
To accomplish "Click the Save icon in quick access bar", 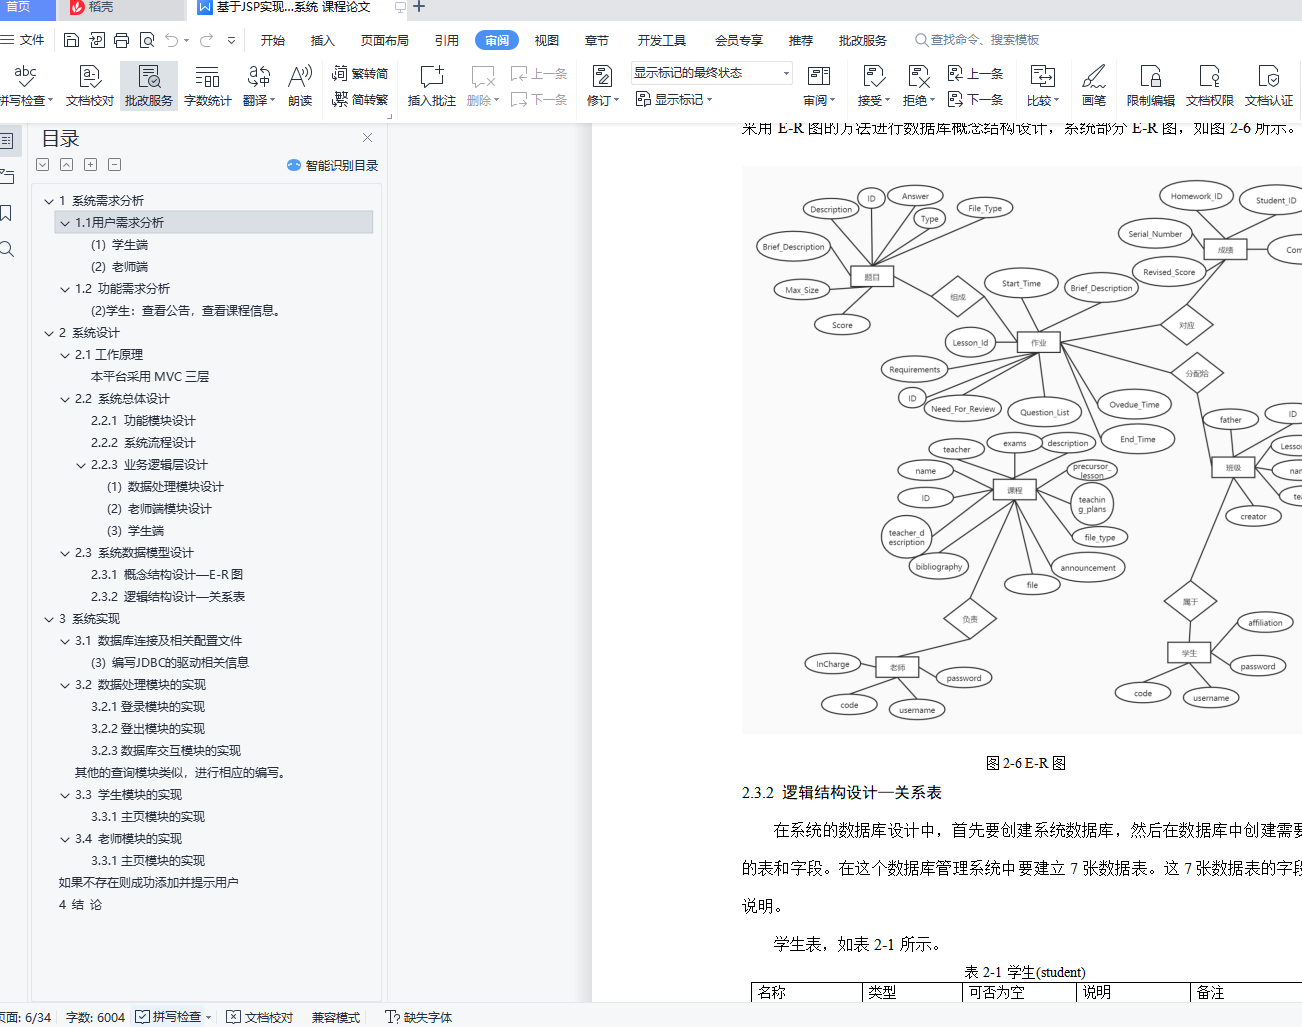I will click(x=71, y=40).
